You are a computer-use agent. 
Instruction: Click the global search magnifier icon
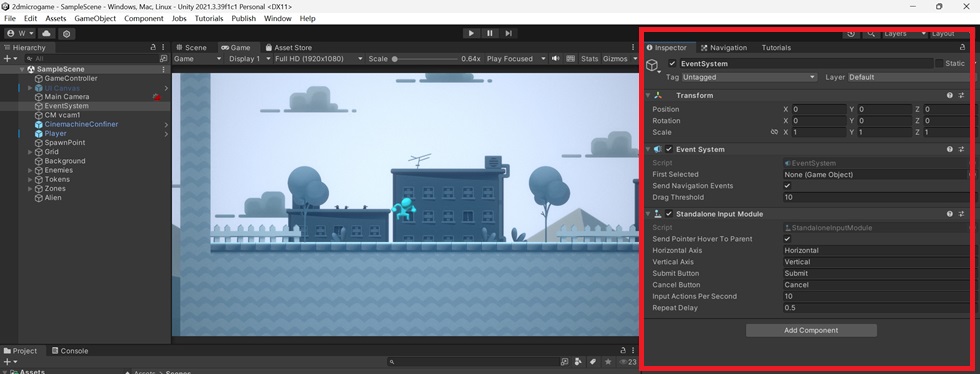pos(871,34)
